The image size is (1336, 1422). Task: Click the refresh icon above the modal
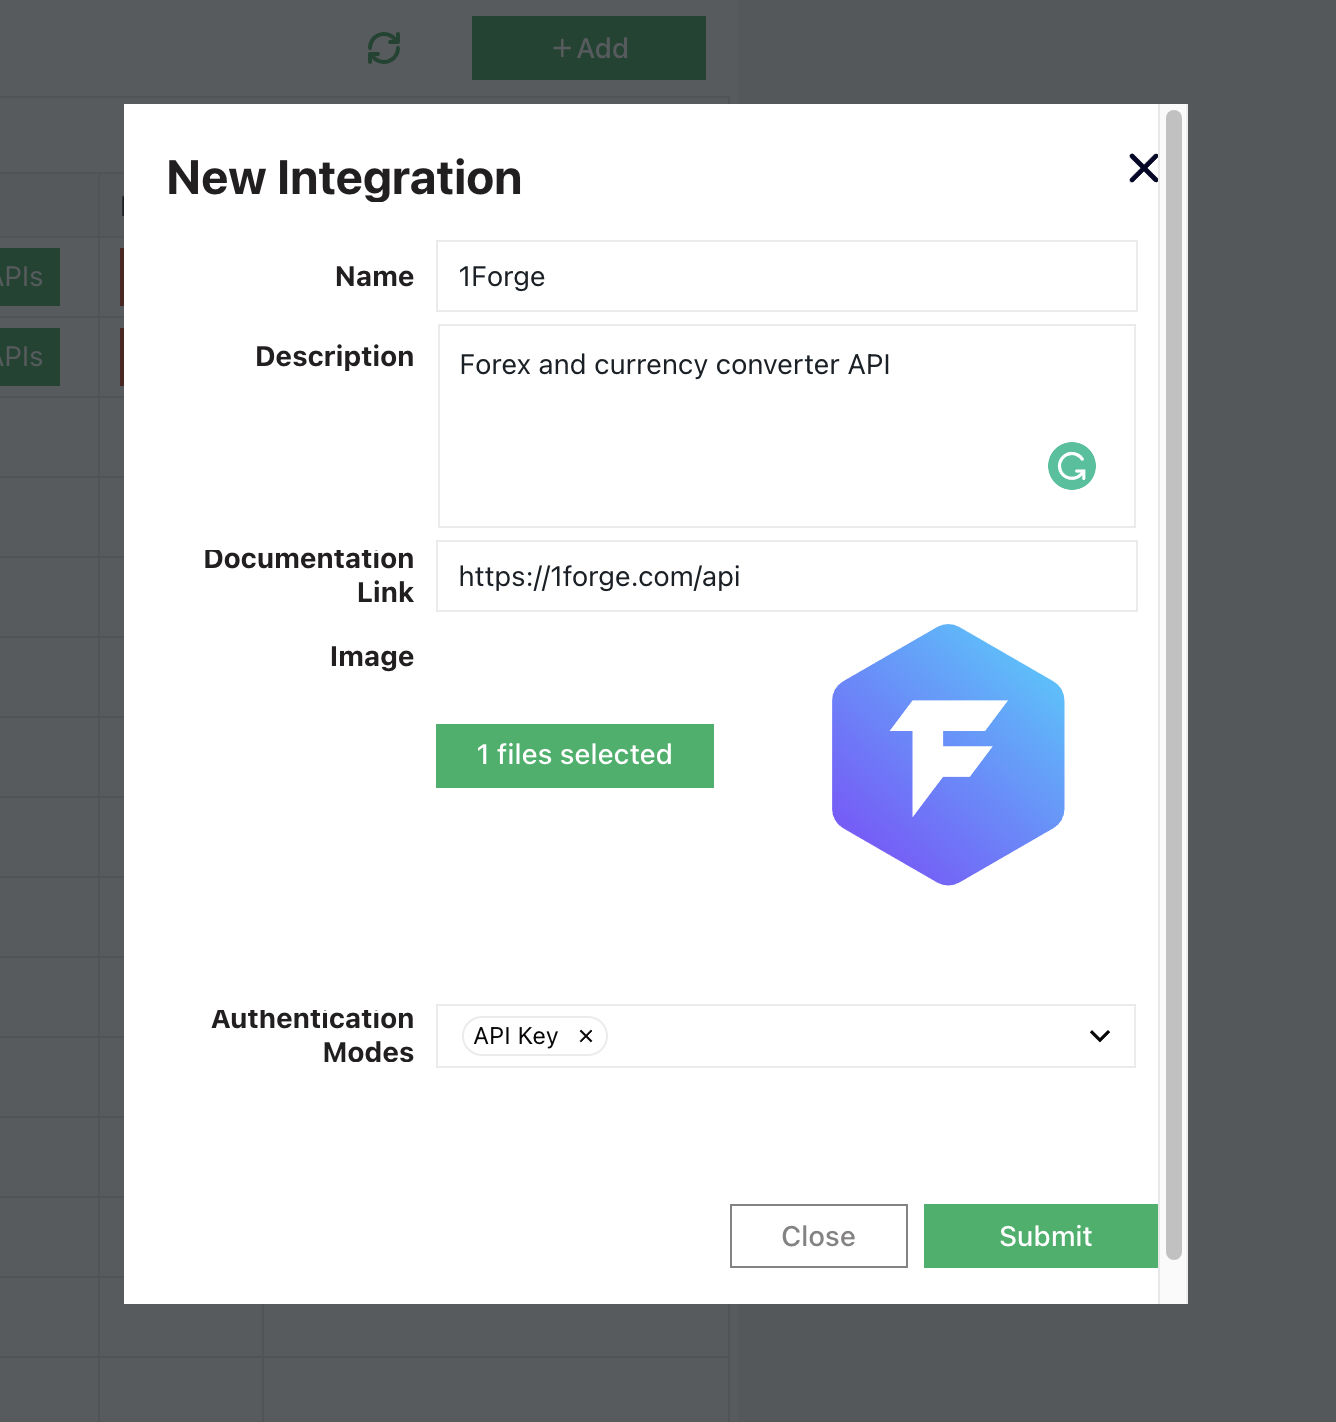(386, 47)
